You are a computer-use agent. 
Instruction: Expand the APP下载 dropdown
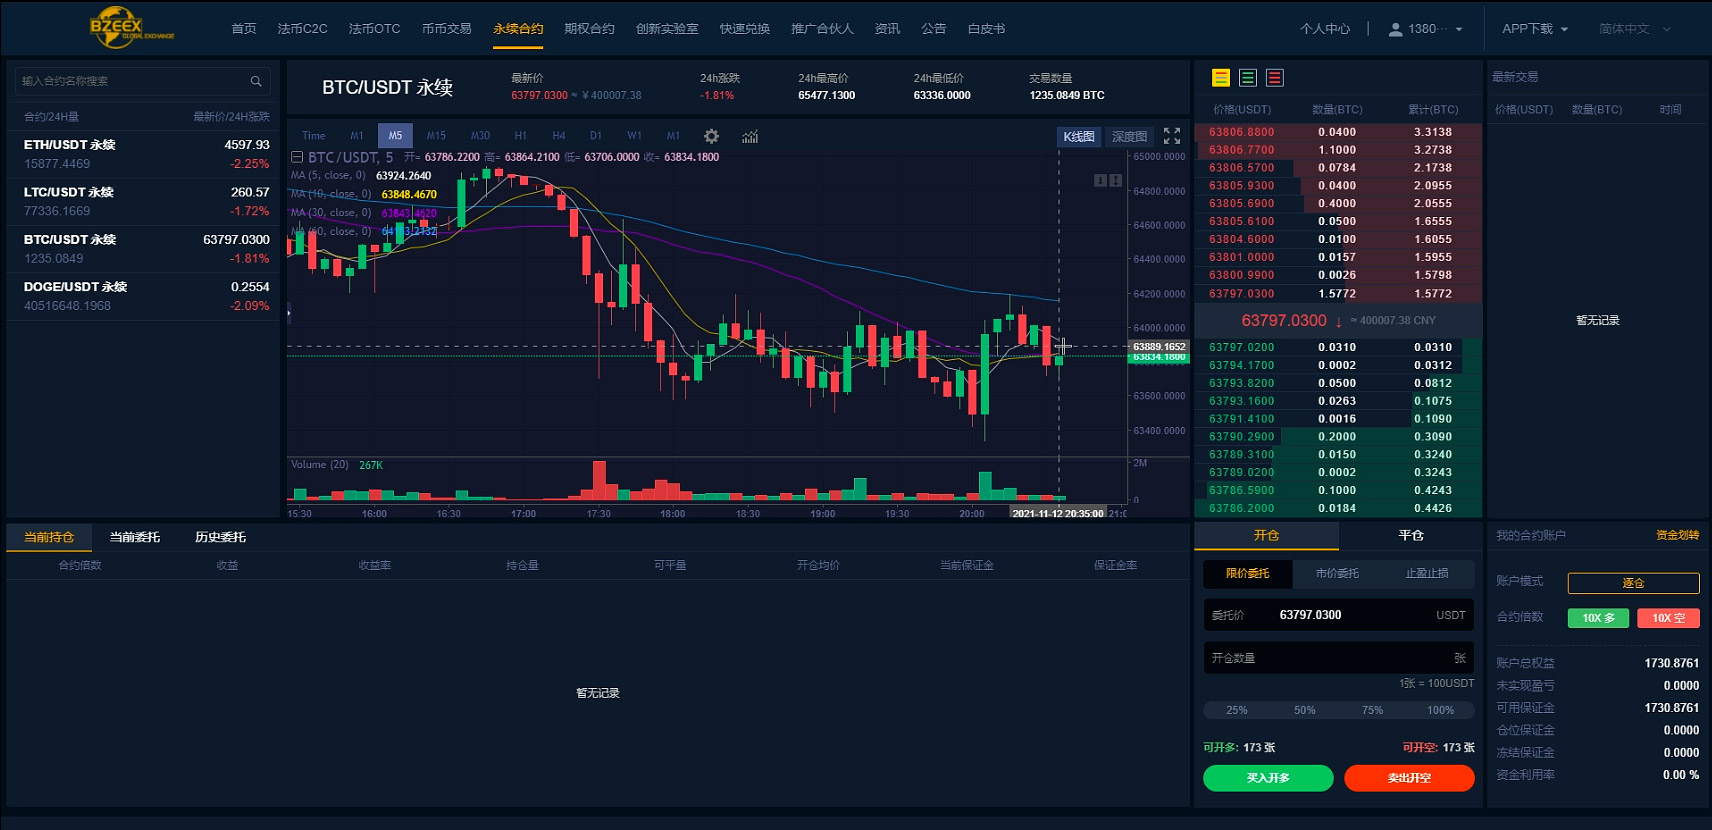click(1535, 29)
